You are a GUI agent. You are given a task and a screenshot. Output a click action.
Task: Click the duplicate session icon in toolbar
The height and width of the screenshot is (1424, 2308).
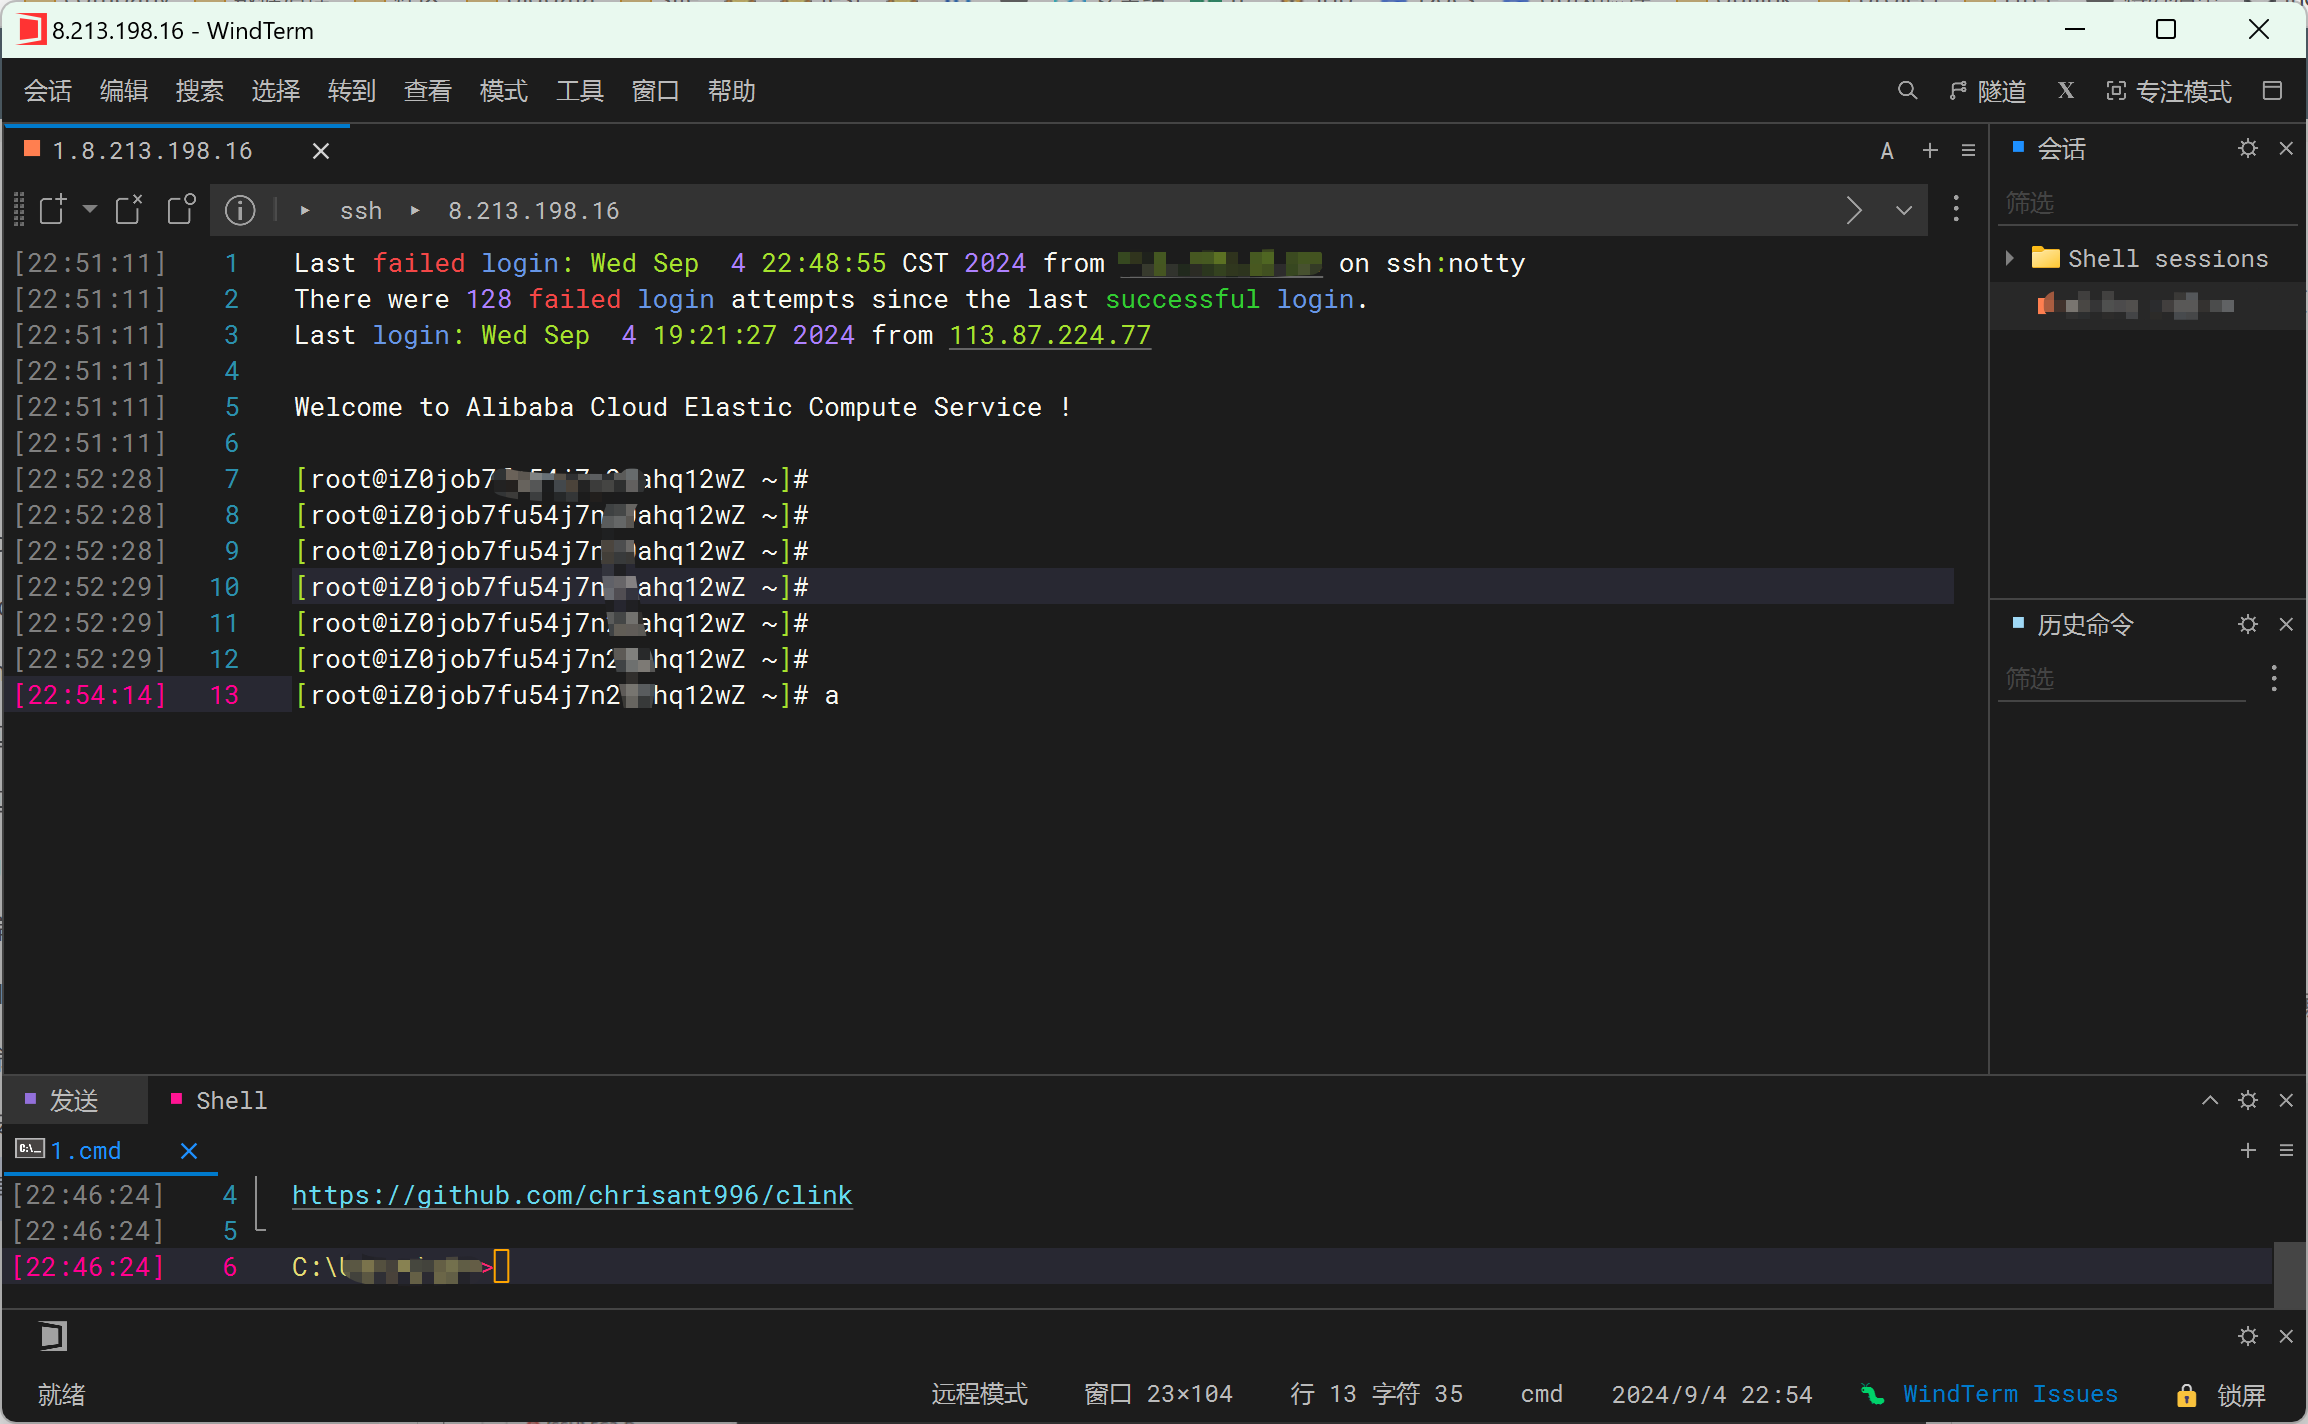click(181, 209)
